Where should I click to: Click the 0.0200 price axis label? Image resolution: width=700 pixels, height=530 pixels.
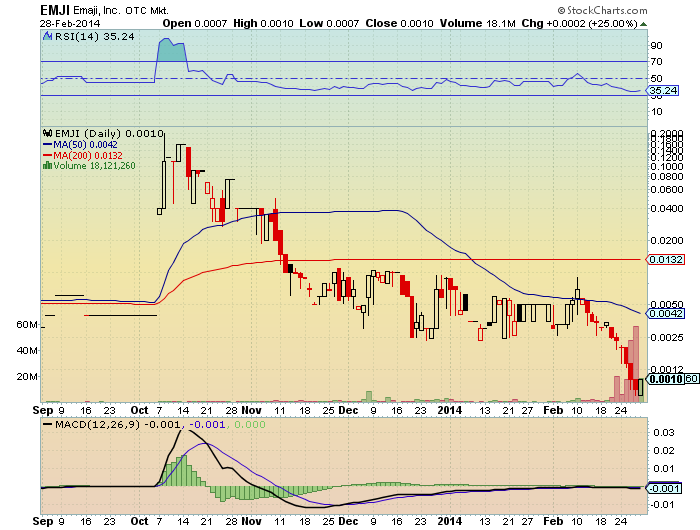[x=667, y=241]
